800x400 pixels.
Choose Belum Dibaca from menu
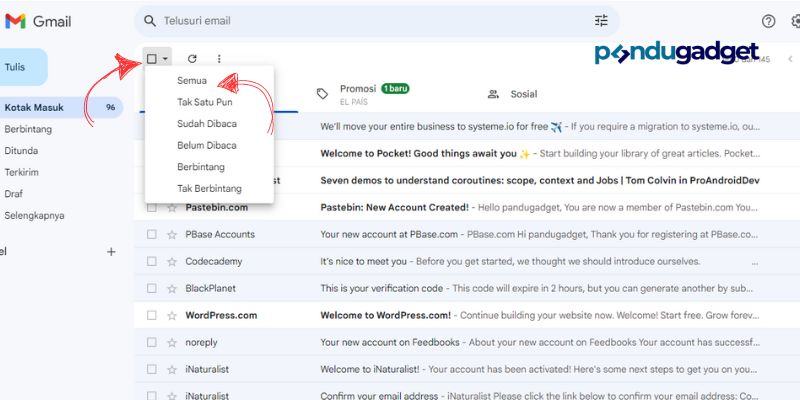[x=209, y=145]
